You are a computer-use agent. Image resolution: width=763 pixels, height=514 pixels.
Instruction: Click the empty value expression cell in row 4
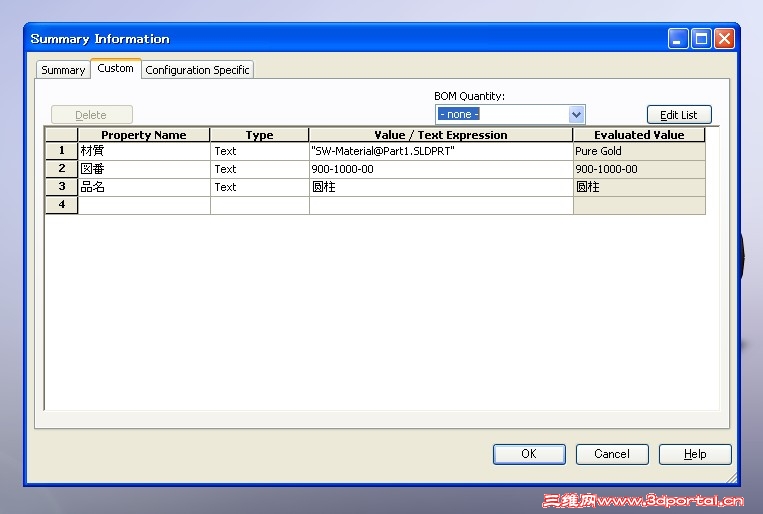pos(441,205)
